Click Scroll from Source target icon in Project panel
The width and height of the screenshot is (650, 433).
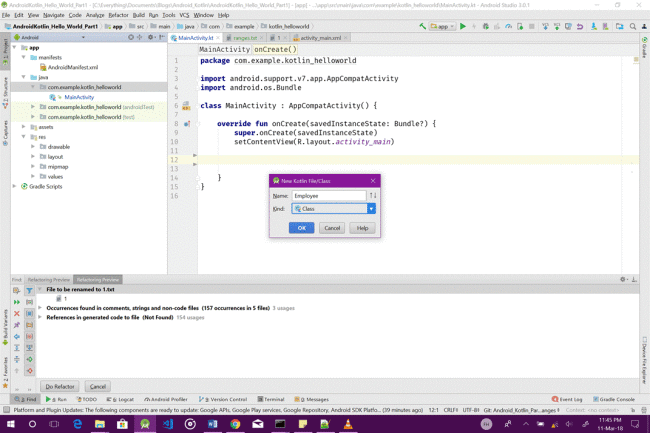point(131,37)
